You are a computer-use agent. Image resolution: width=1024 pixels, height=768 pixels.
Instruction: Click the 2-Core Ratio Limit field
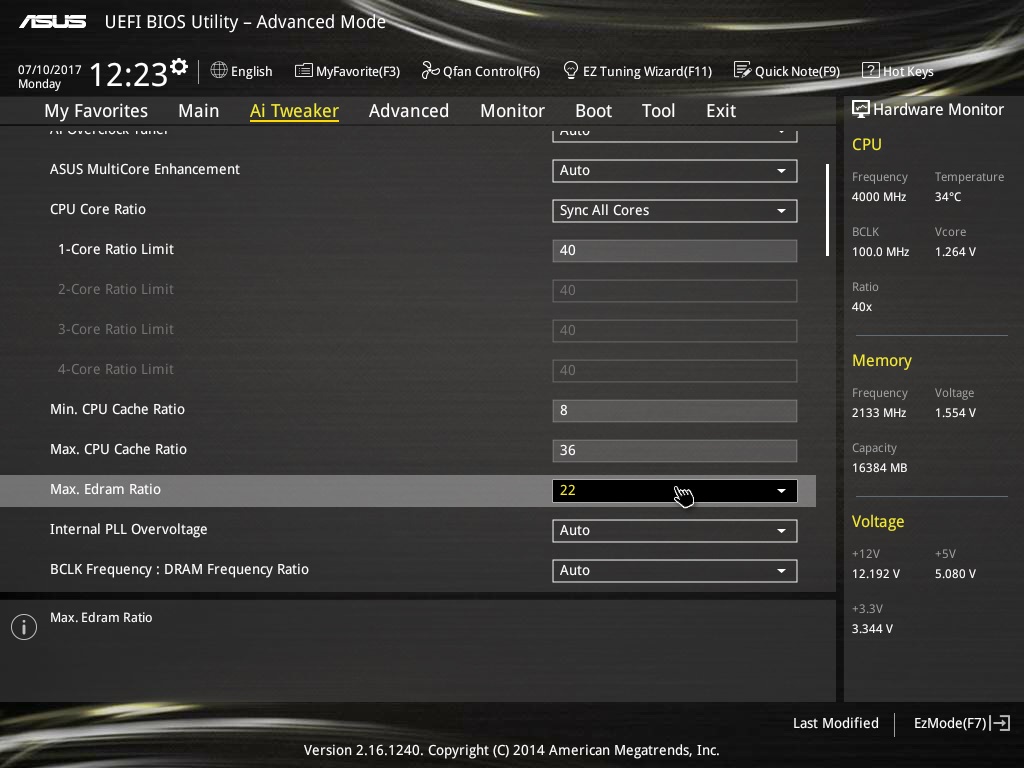click(675, 291)
